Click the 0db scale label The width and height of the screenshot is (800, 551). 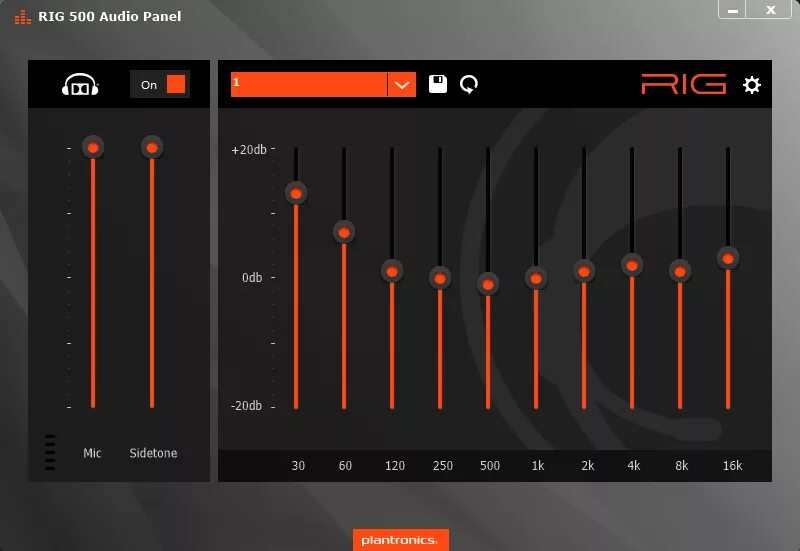point(252,278)
